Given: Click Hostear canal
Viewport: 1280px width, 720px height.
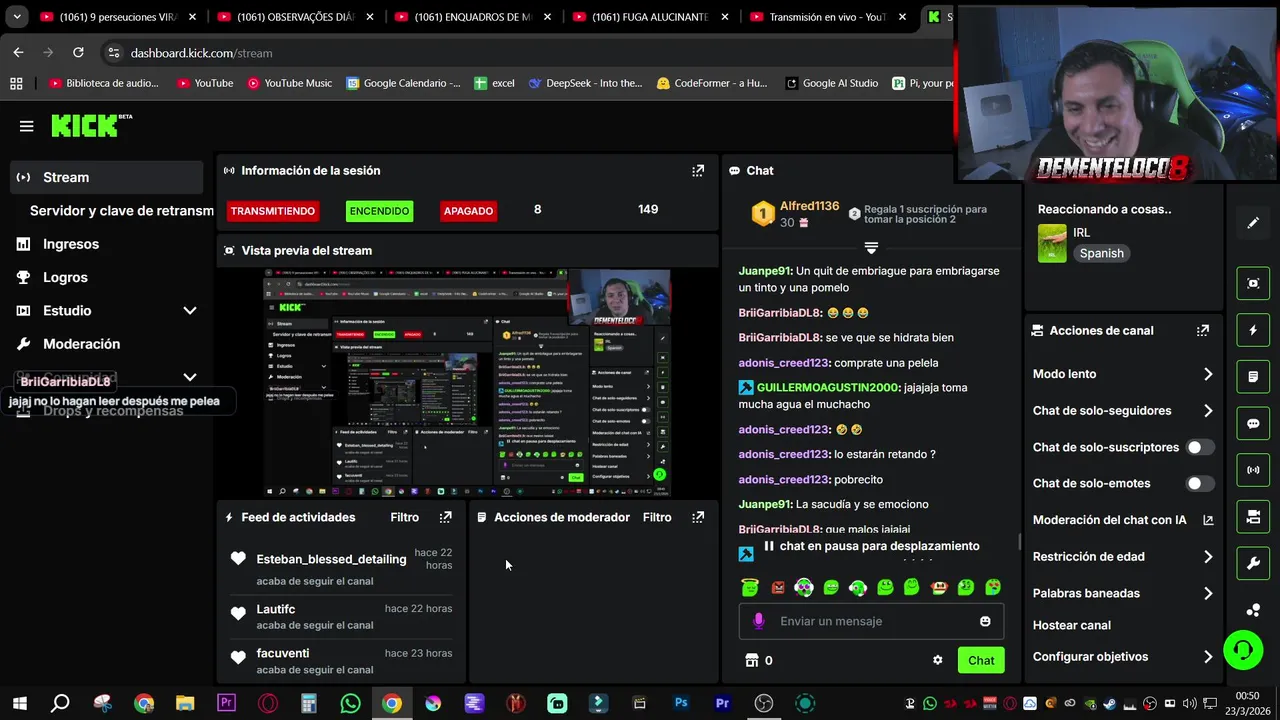Looking at the screenshot, I should point(1072,625).
